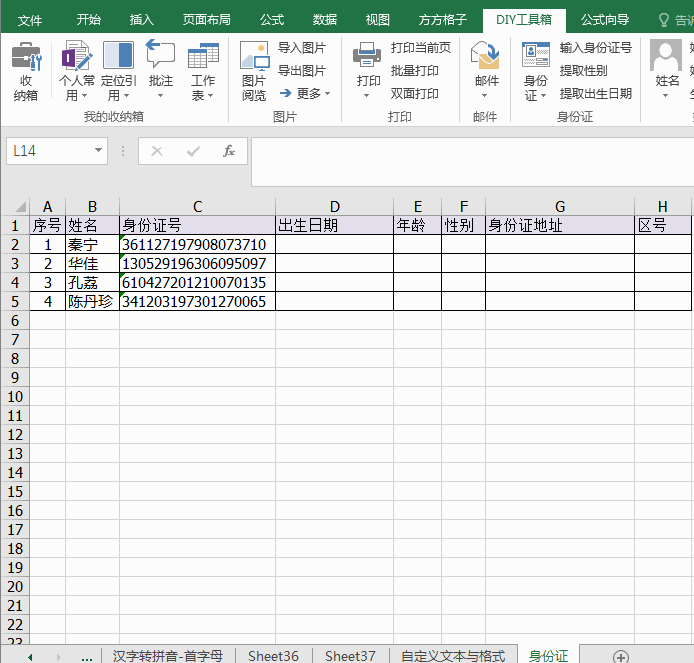694x663 pixels.
Task: Click the insert function fx icon
Action: pos(228,151)
